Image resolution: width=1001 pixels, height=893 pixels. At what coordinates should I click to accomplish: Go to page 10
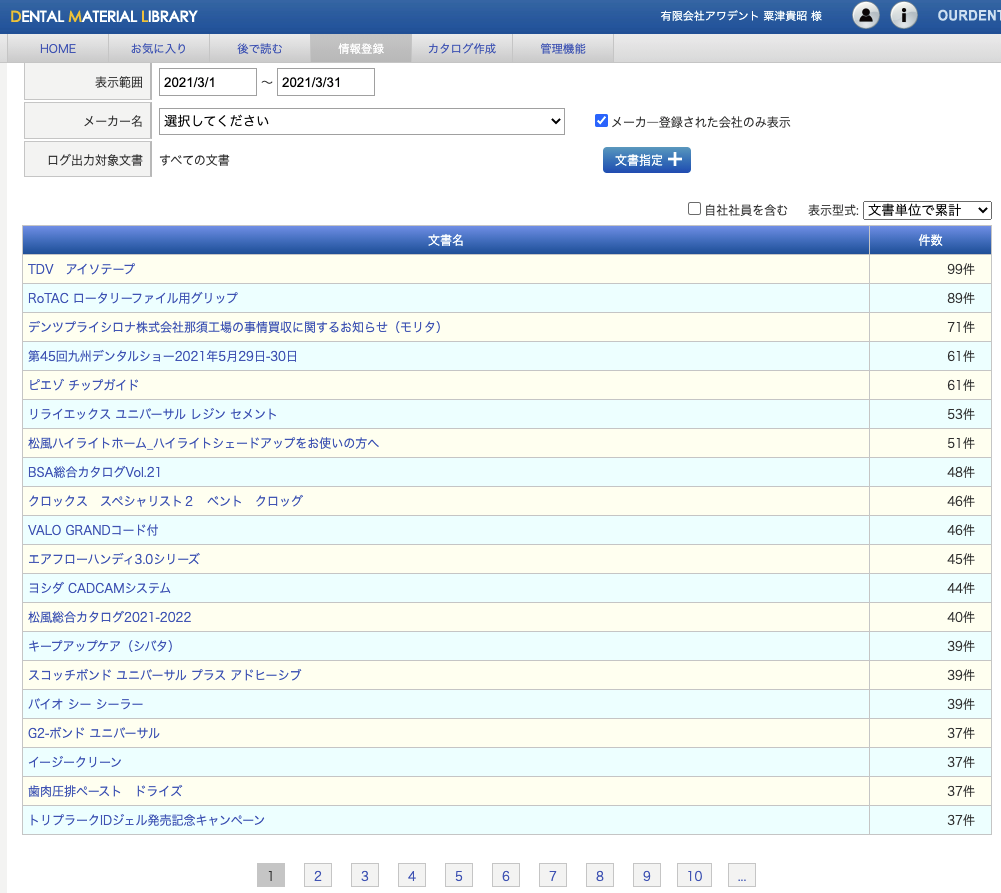(695, 875)
